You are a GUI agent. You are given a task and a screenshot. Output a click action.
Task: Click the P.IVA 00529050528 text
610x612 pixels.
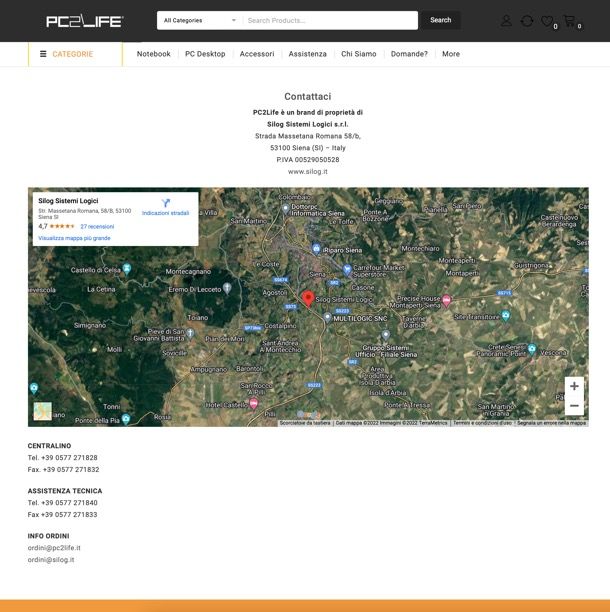click(x=308, y=160)
